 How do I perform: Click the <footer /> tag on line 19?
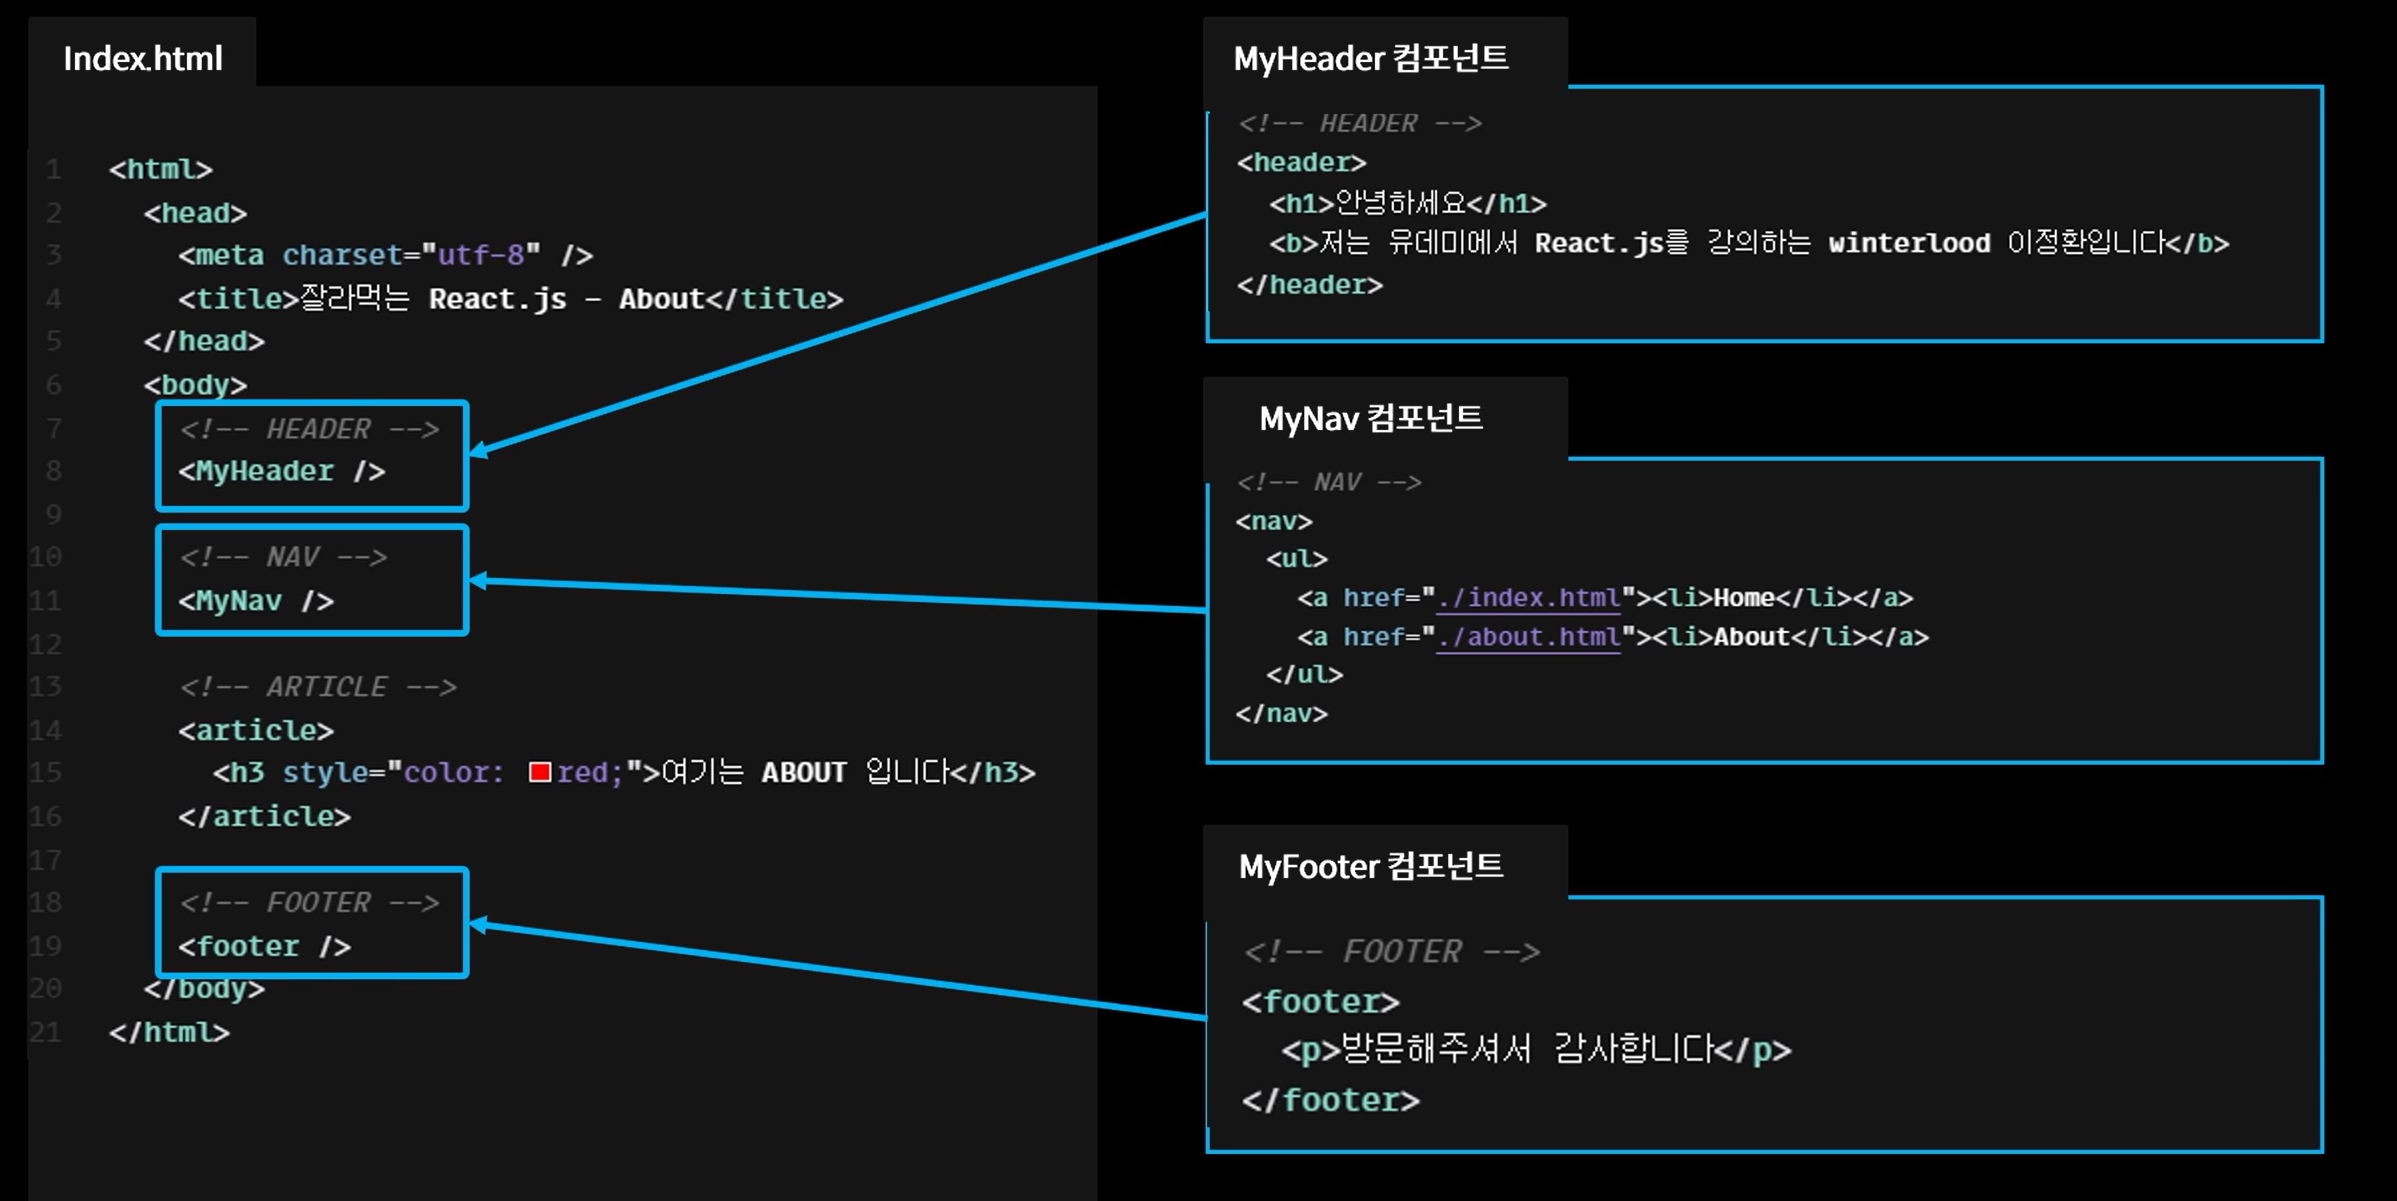click(264, 946)
